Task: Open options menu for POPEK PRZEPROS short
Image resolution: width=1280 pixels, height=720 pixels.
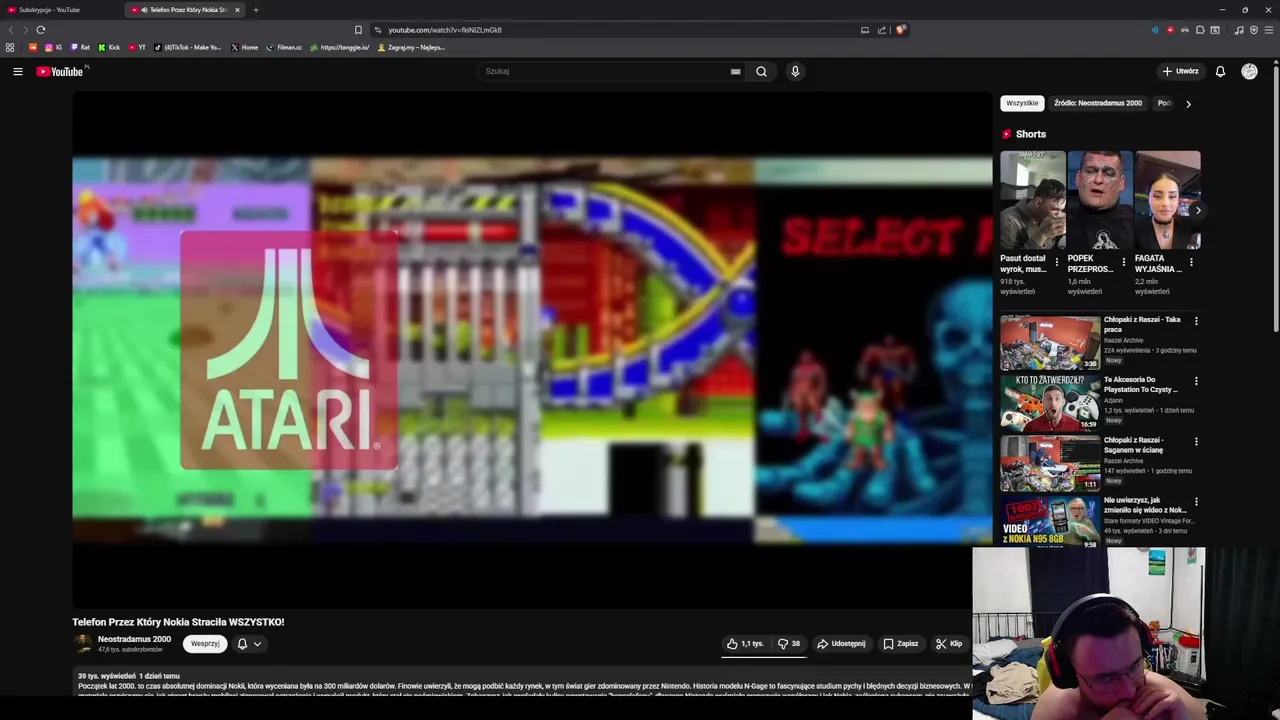Action: (1123, 262)
